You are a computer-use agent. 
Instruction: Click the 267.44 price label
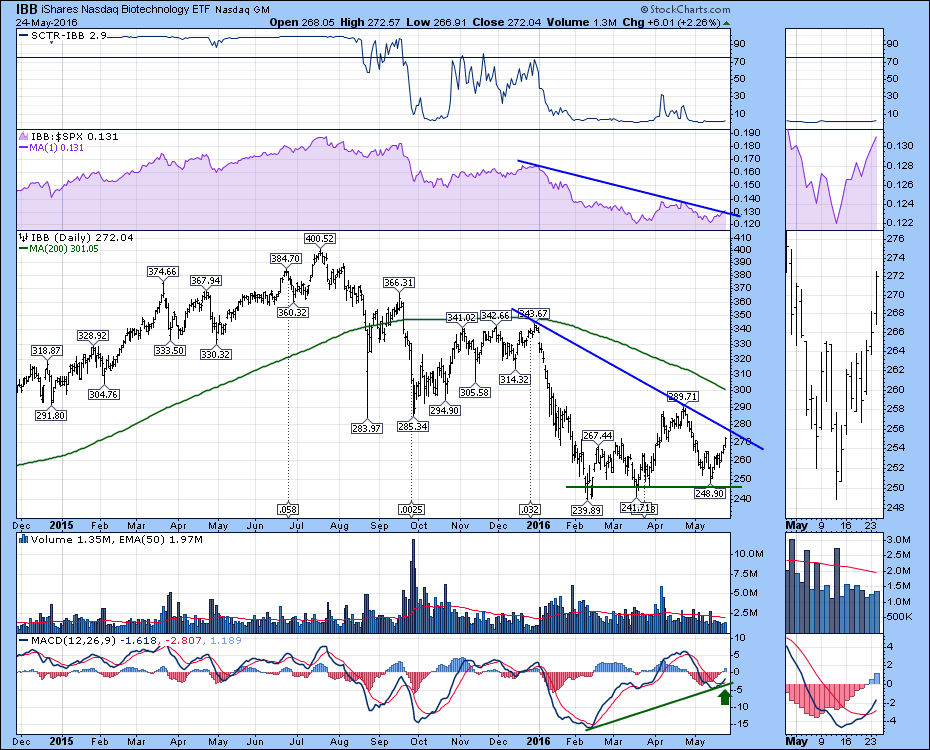(x=597, y=436)
